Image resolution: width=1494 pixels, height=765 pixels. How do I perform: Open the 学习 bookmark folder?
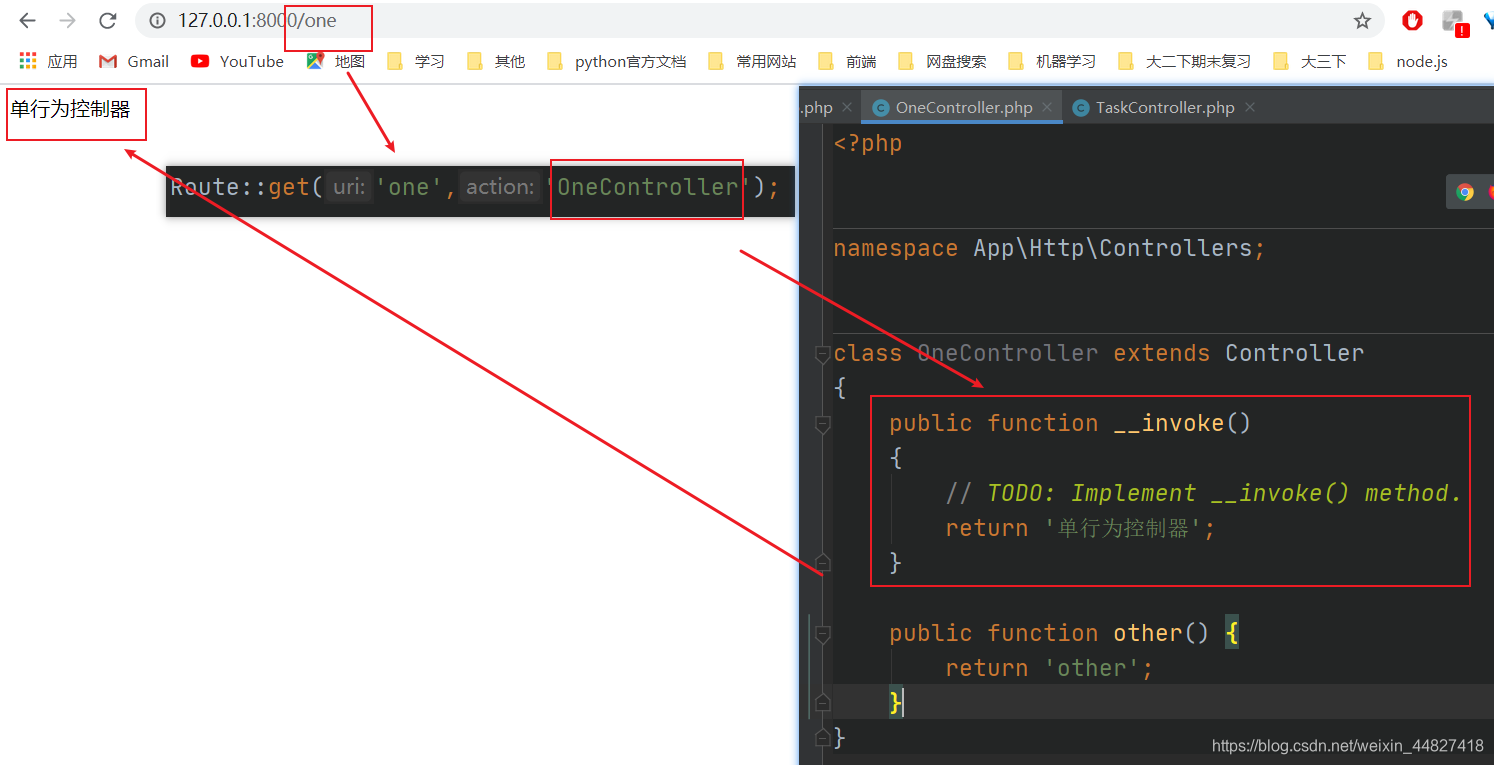pos(416,61)
